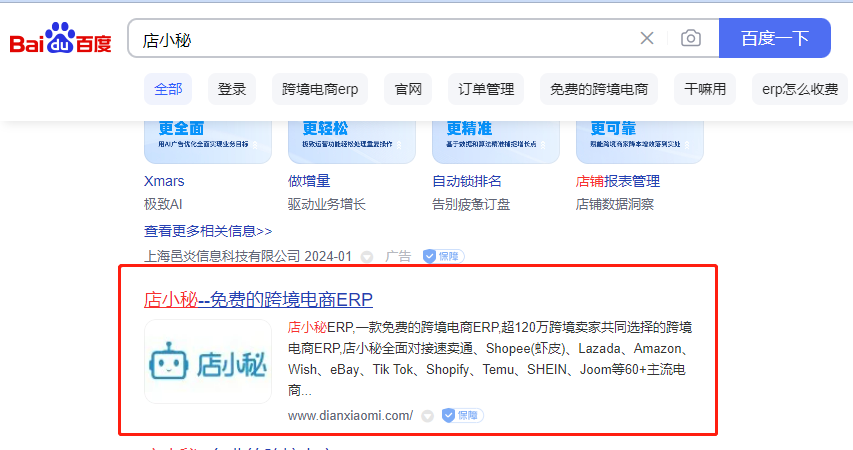Screen dimensions: 853x450
Task: Select the 跨境电商erp suggestion chip
Action: click(320, 89)
